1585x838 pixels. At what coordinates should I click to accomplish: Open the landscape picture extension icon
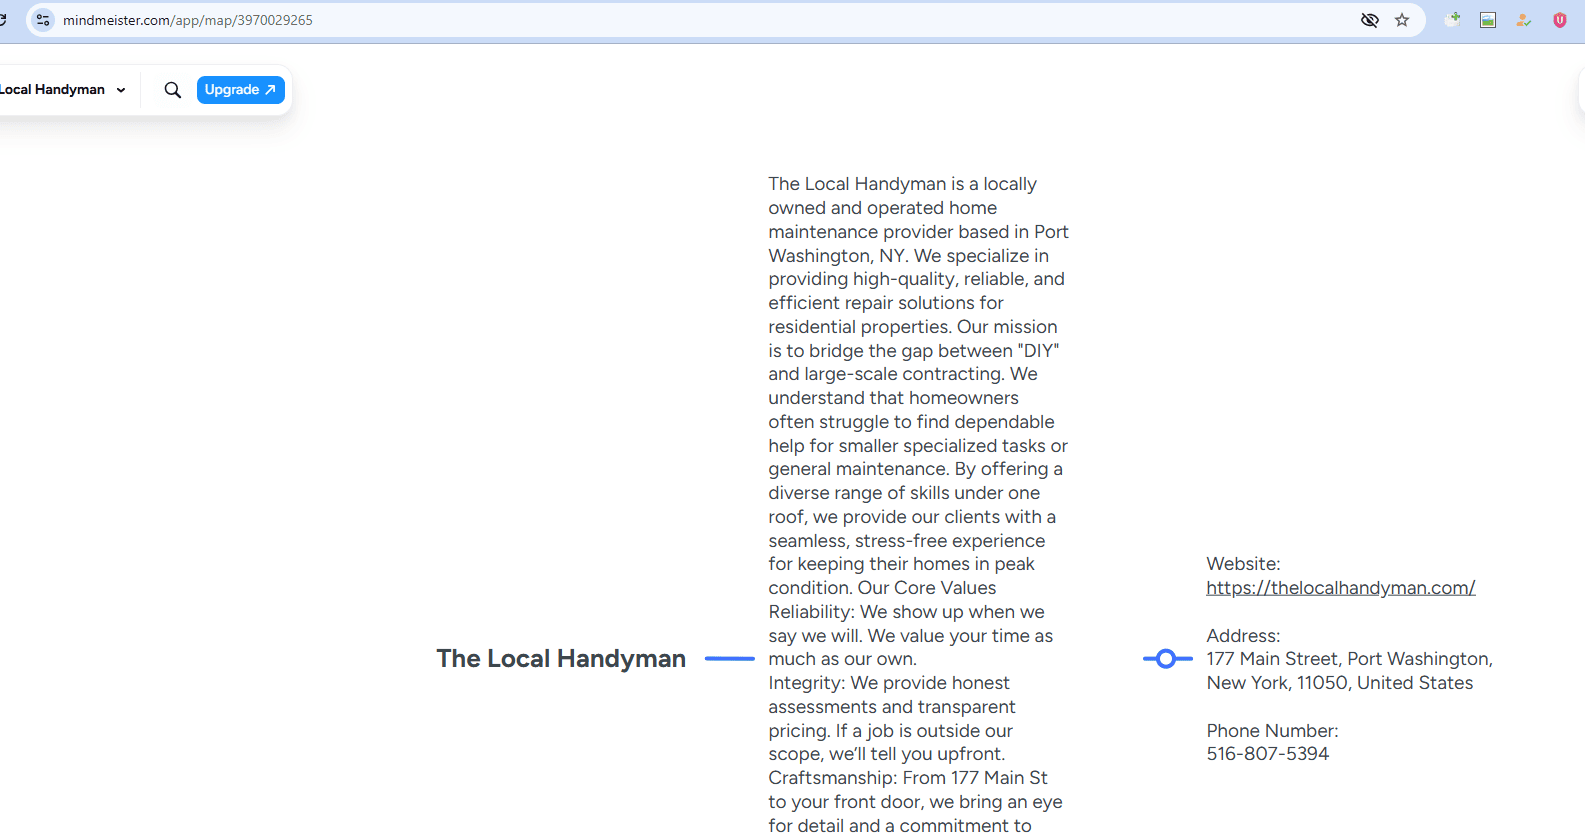tap(1488, 20)
